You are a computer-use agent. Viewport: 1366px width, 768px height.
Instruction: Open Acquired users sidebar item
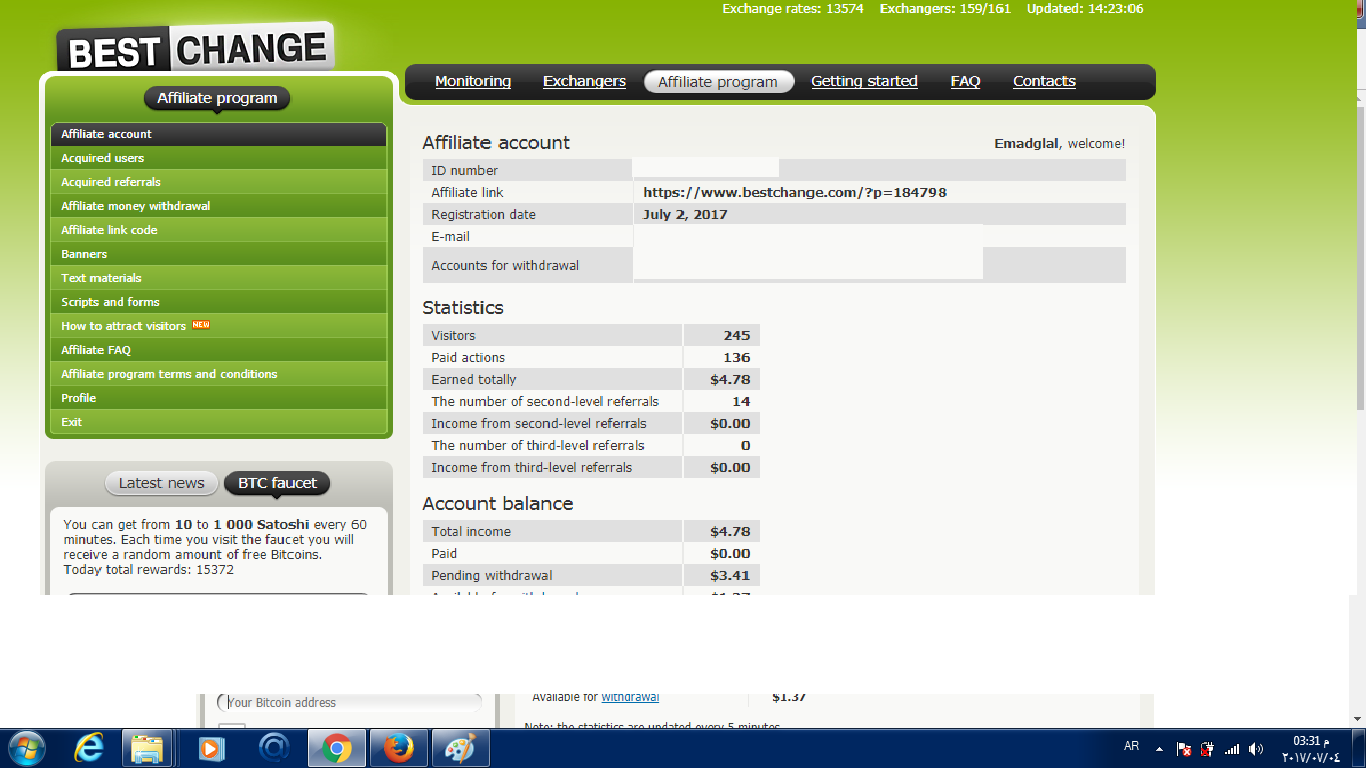[218, 158]
